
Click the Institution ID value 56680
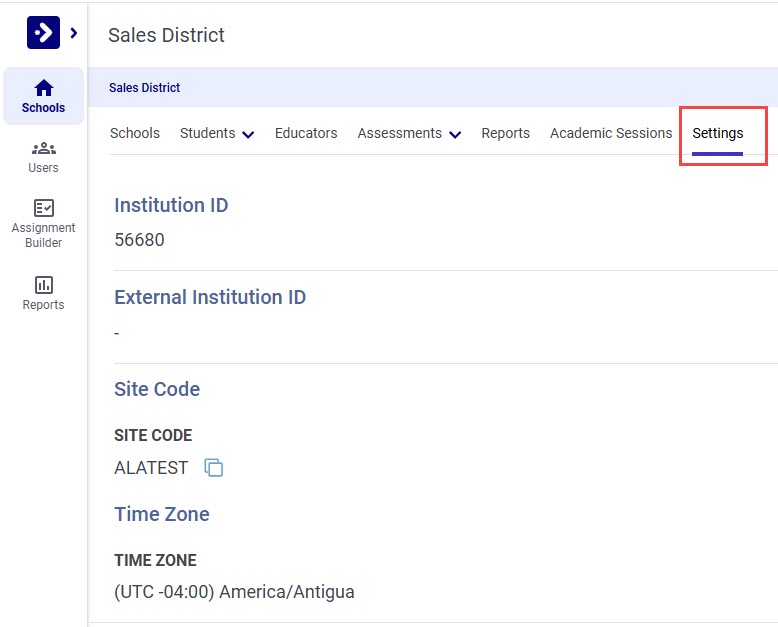[139, 240]
